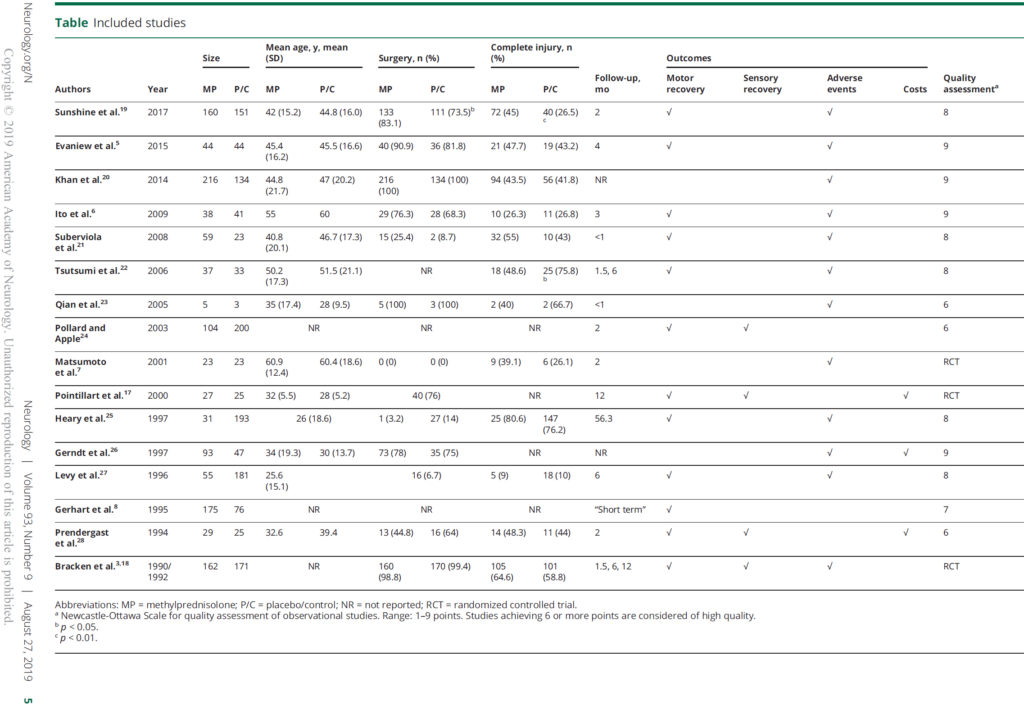Select year 2017 in Sunshine row
1024x710 pixels.
coord(157,112)
